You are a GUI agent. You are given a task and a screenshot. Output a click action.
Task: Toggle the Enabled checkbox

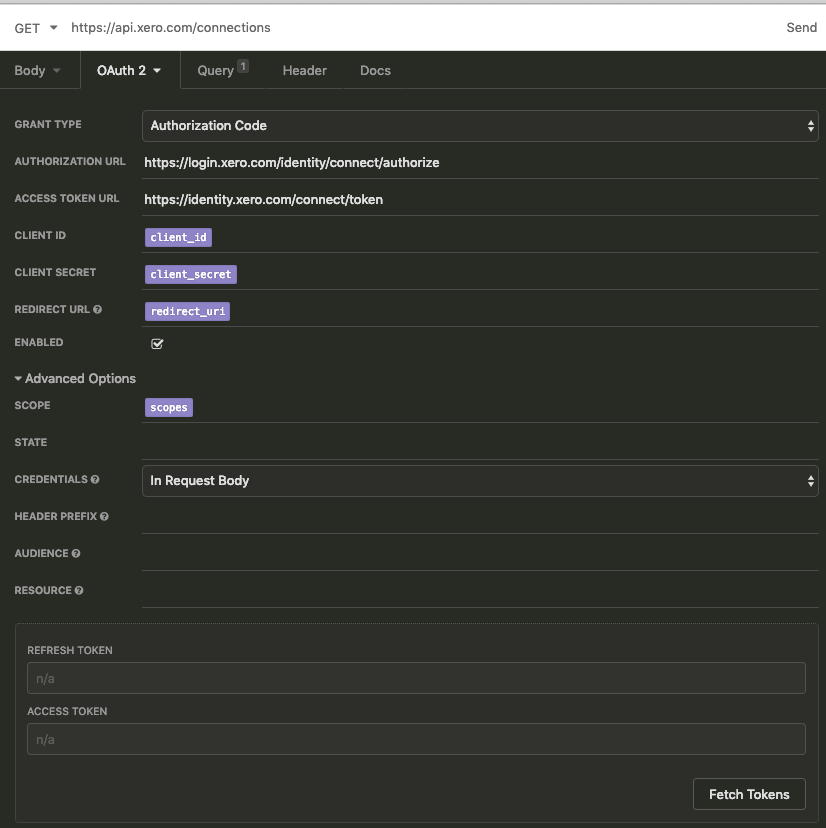(x=157, y=344)
